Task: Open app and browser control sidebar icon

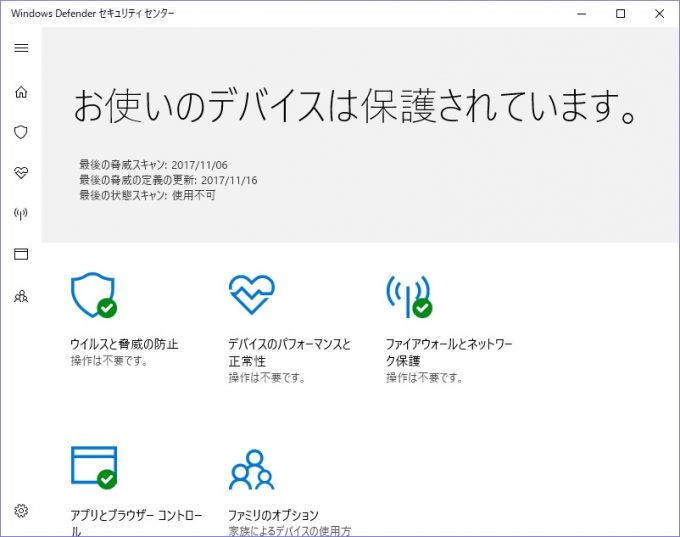Action: (x=21, y=254)
